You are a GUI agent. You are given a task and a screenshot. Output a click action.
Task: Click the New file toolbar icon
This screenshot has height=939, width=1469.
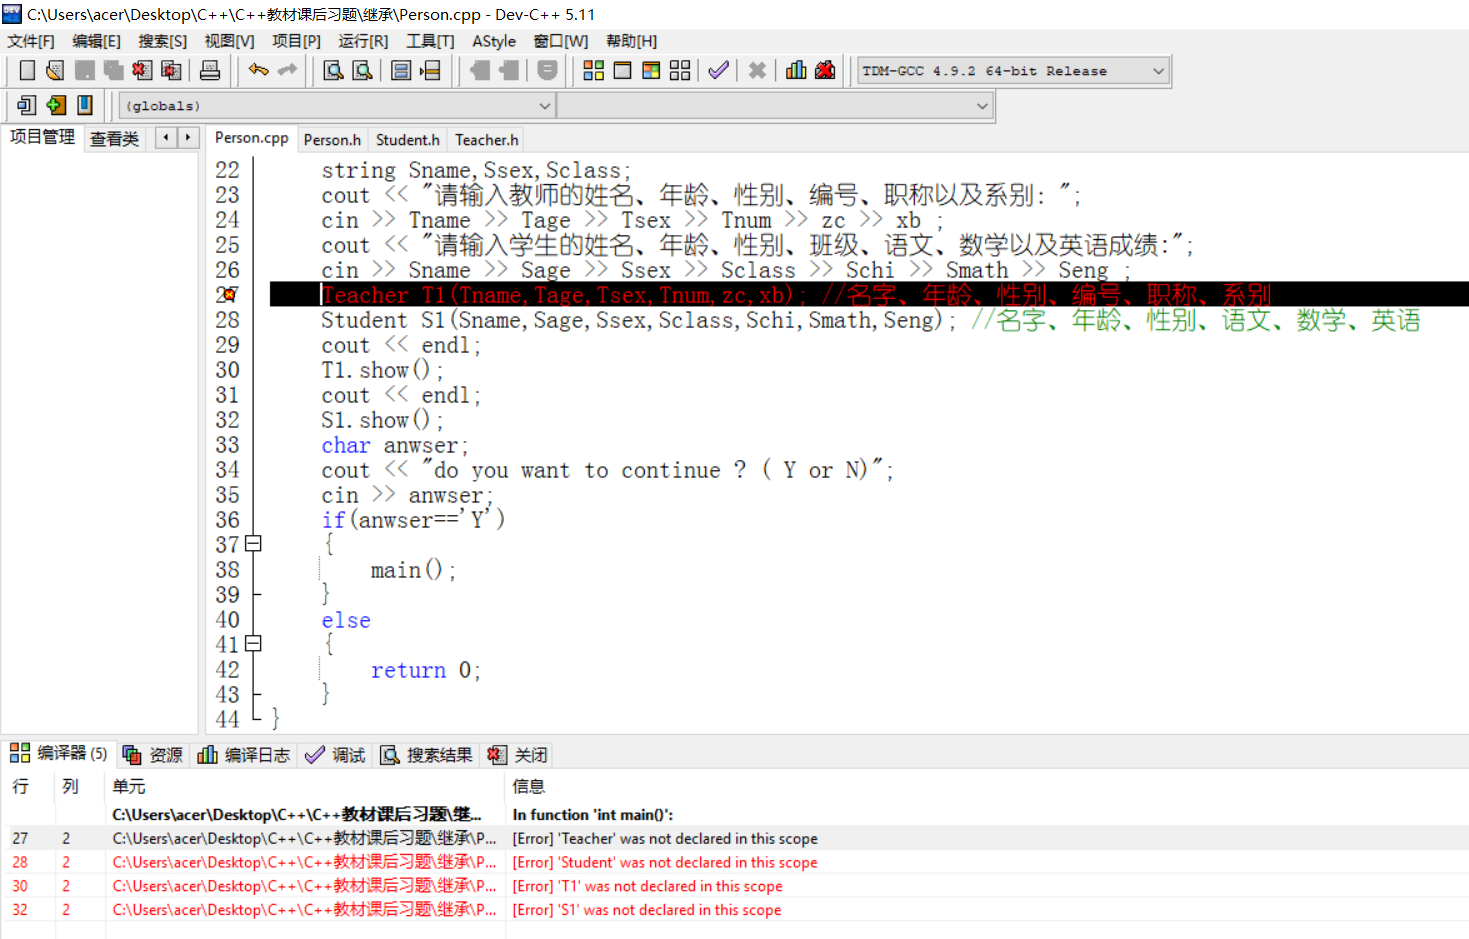[27, 70]
